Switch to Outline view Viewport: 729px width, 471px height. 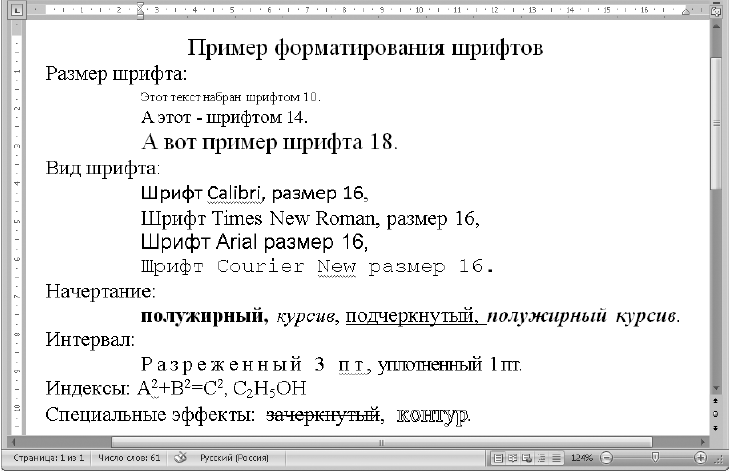tap(539, 458)
